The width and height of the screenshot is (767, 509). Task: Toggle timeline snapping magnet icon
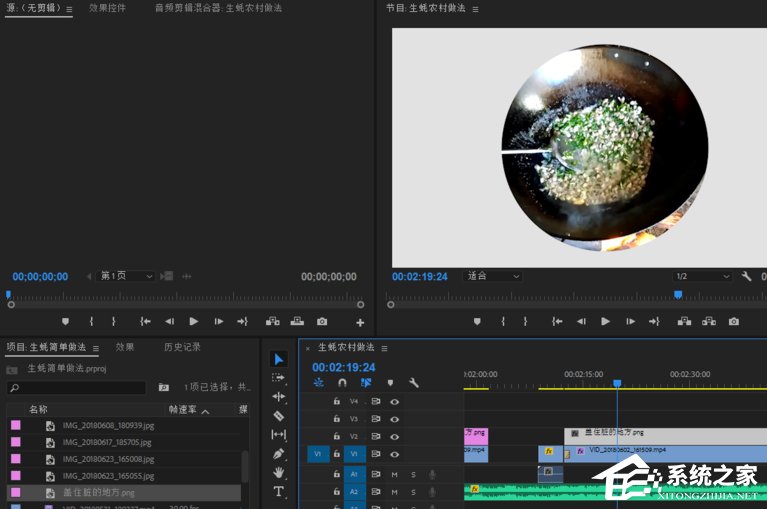pos(342,382)
